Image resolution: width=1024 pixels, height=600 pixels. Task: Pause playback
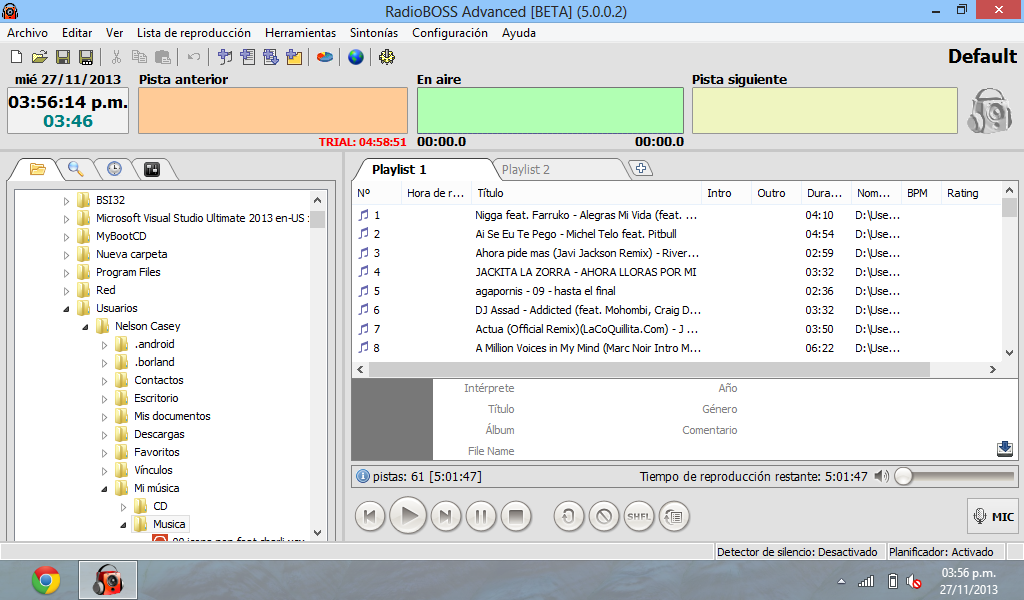481,517
